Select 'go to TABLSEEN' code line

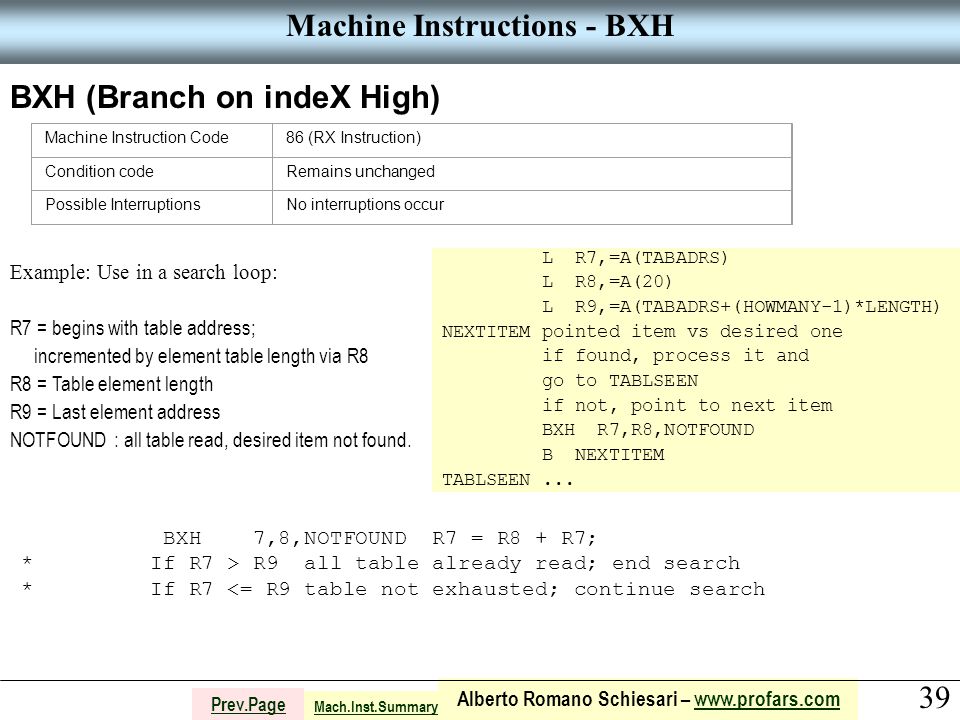pos(620,381)
